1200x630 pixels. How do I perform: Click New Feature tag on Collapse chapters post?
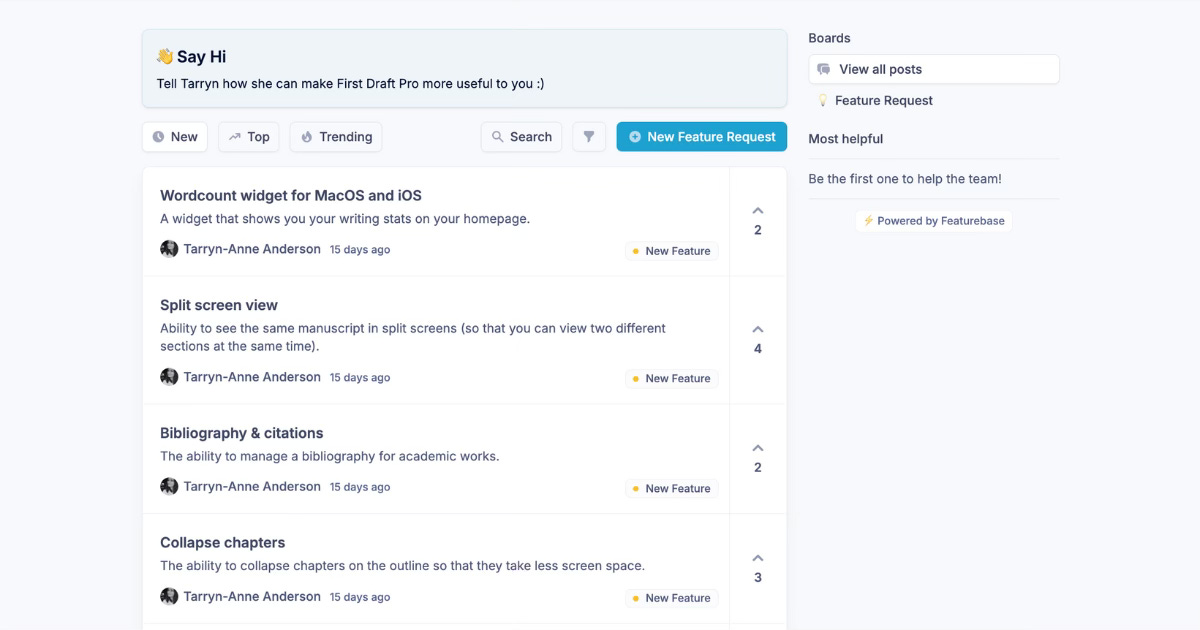(x=671, y=598)
